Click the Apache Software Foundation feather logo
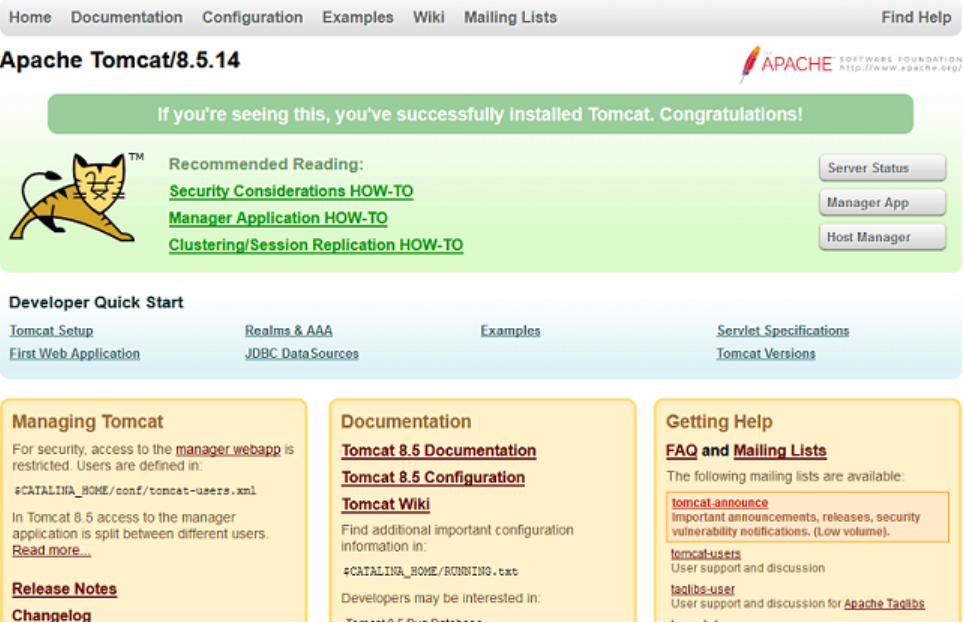Image resolution: width=964 pixels, height=623 pixels. [x=851, y=63]
